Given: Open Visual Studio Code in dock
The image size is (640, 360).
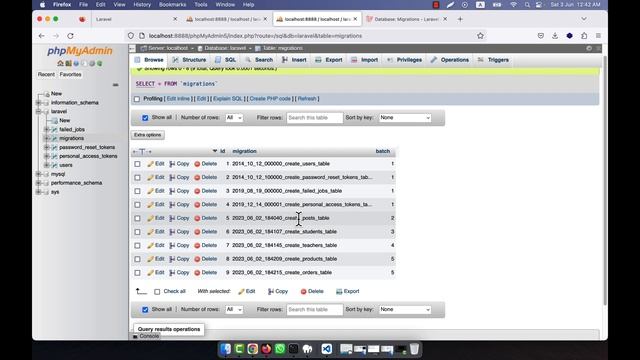Looking at the screenshot, I should [x=326, y=349].
